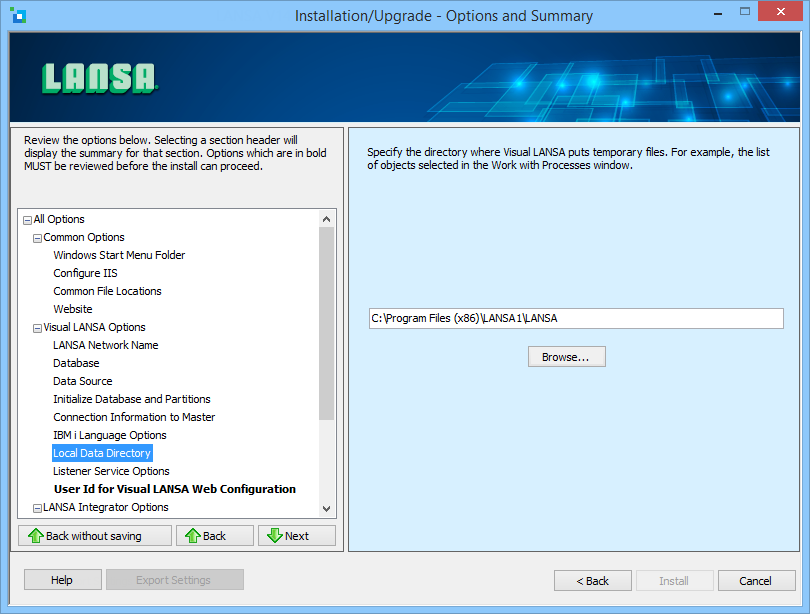
Task: Select Connection Information to Master option
Action: click(134, 417)
